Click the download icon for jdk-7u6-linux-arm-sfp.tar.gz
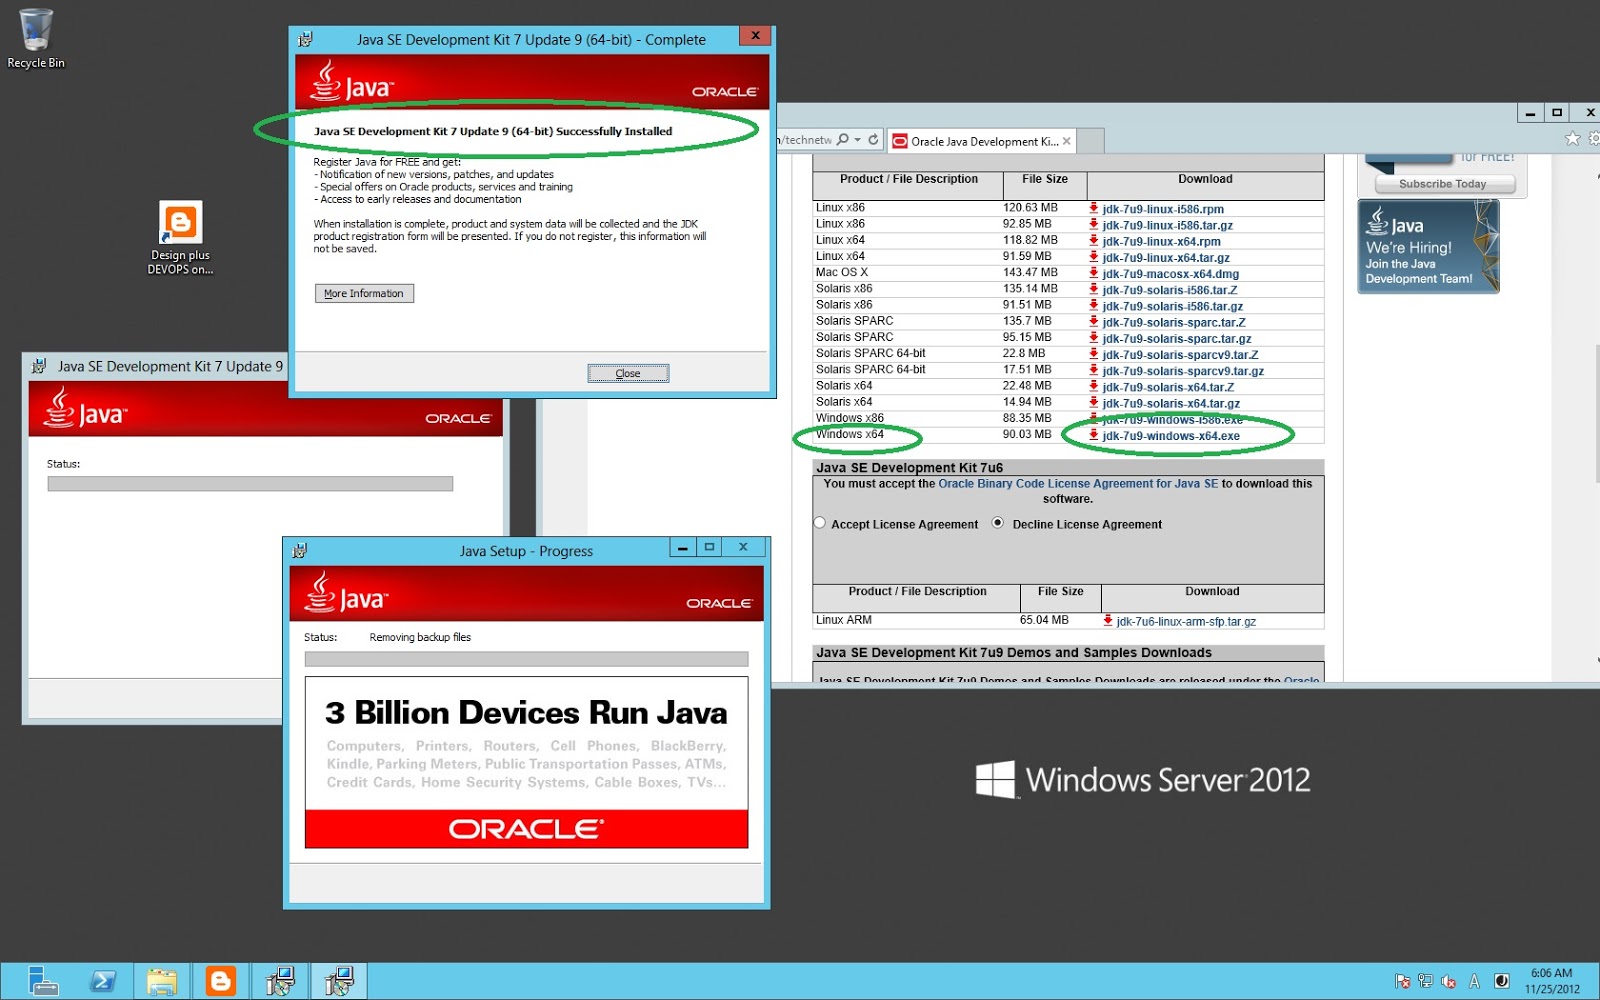 click(x=1108, y=620)
